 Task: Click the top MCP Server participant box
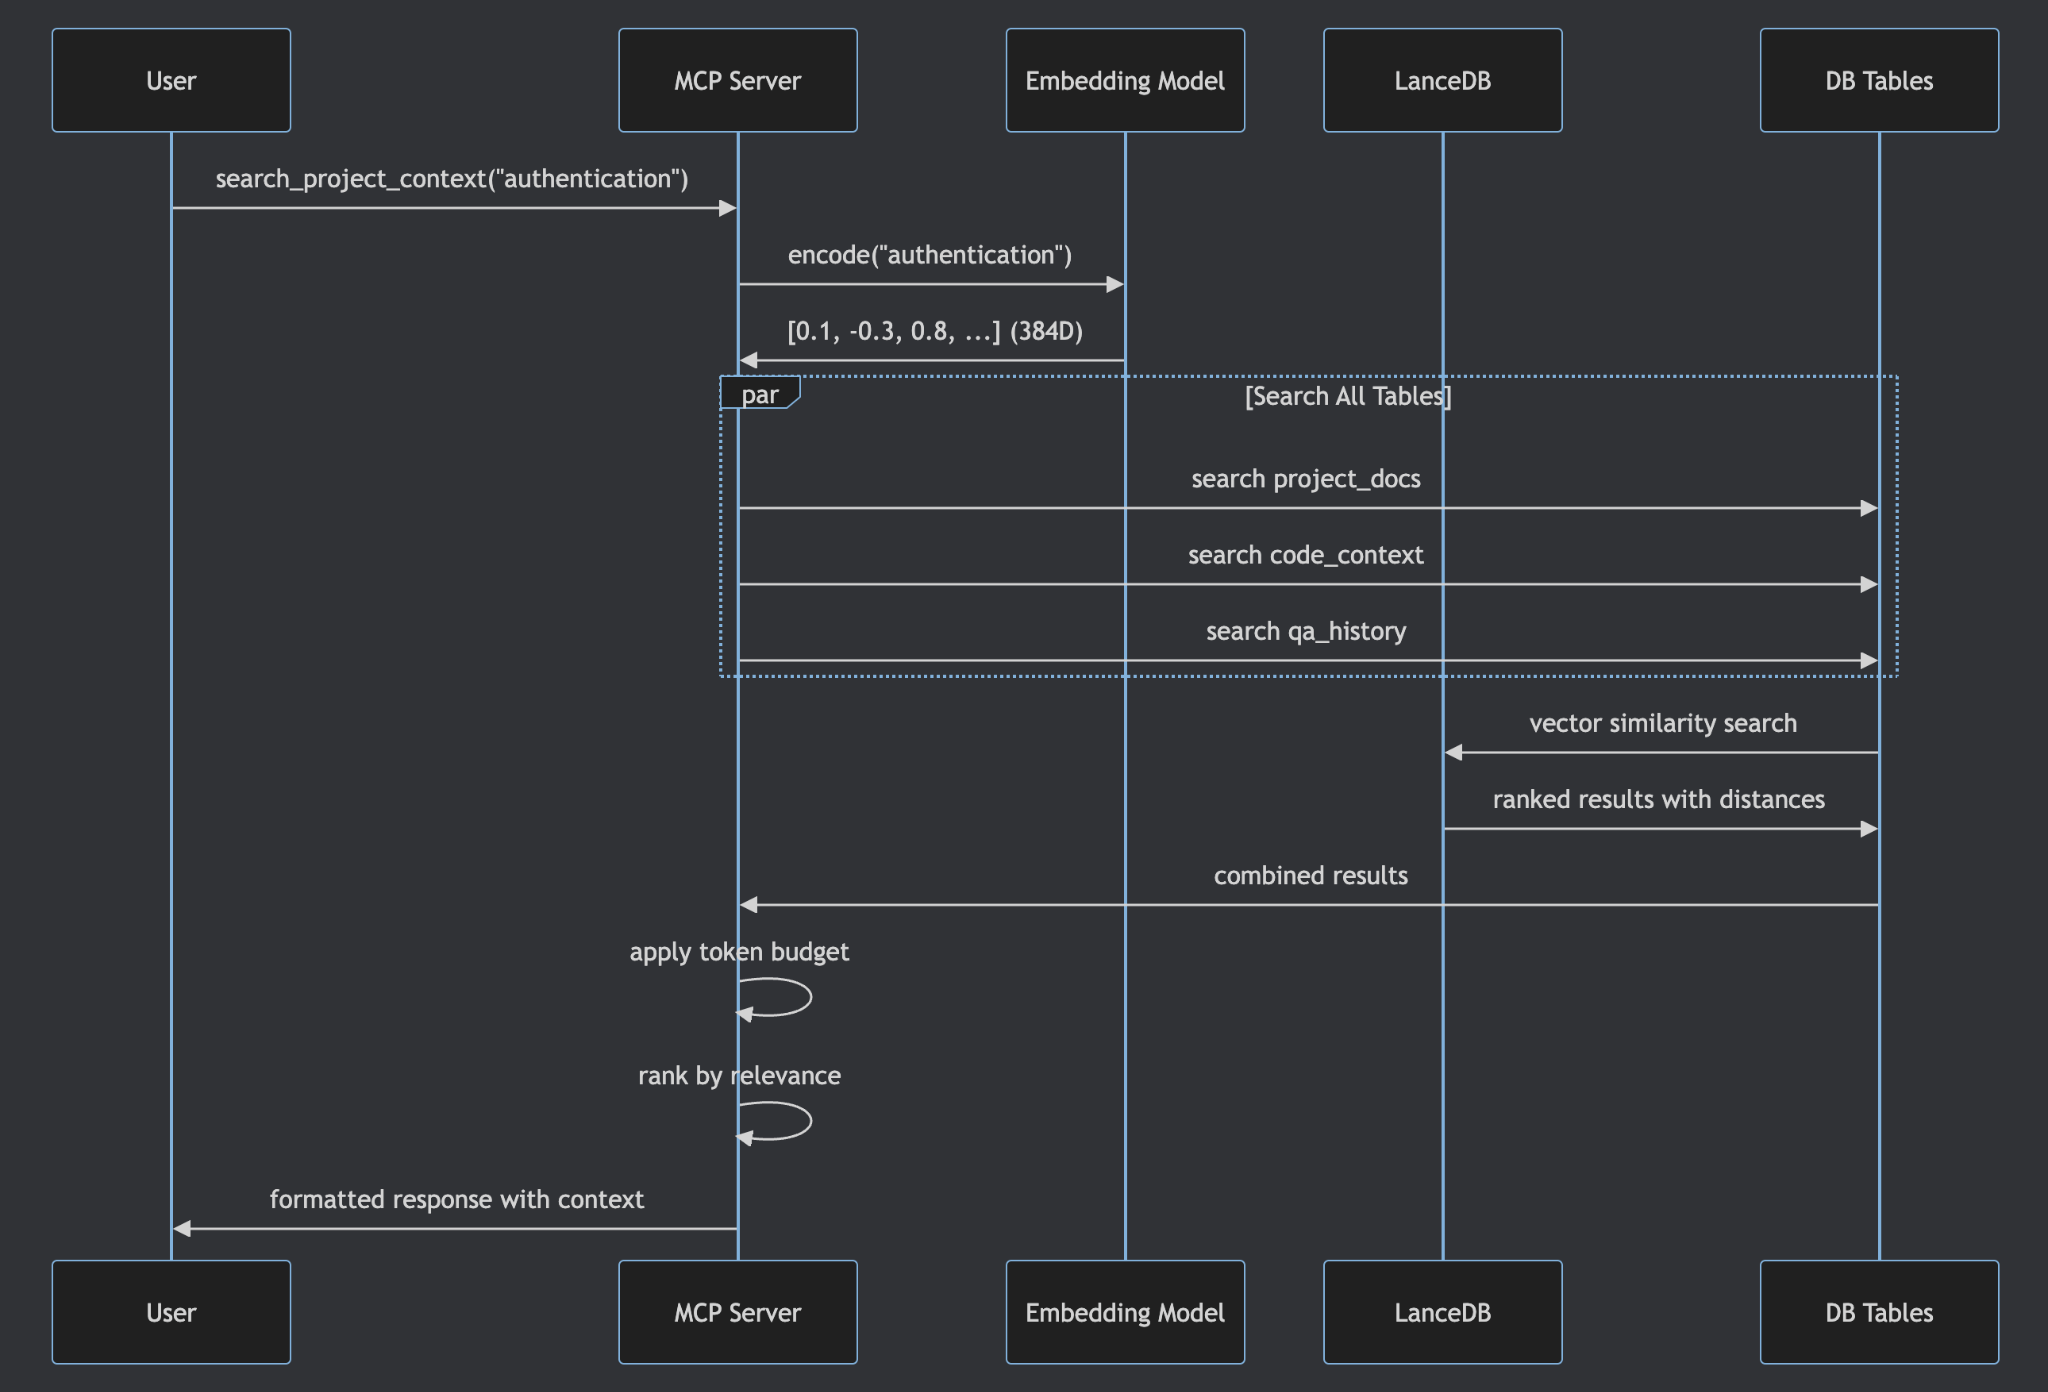coord(737,80)
